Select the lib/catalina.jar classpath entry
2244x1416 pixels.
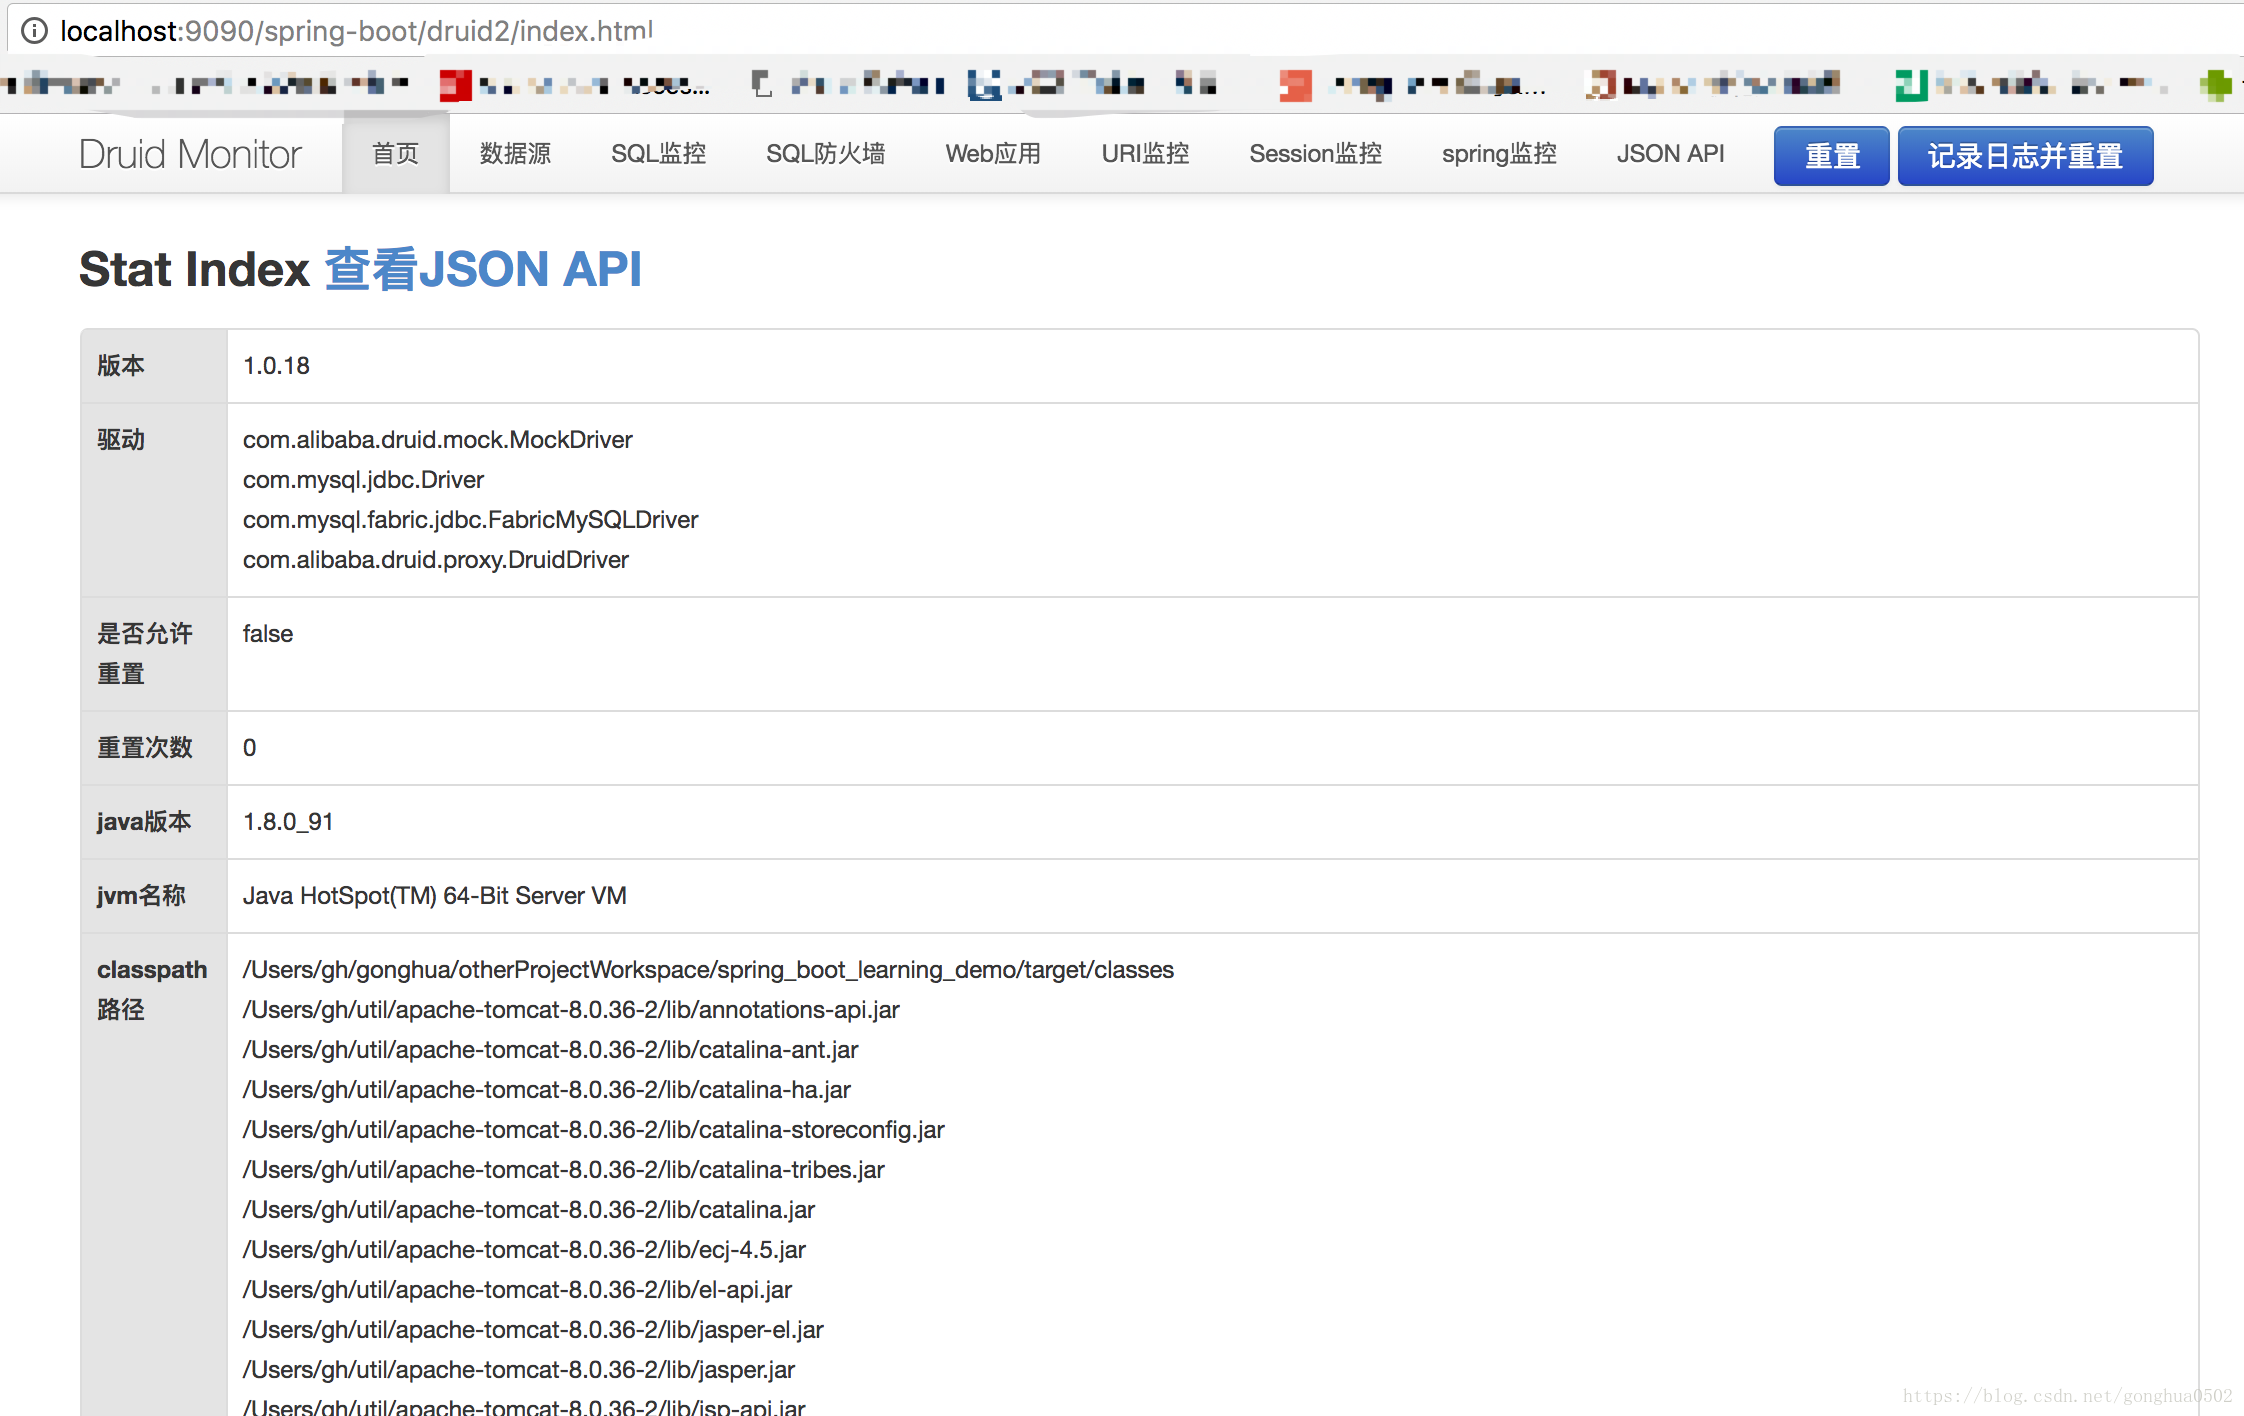coord(528,1210)
